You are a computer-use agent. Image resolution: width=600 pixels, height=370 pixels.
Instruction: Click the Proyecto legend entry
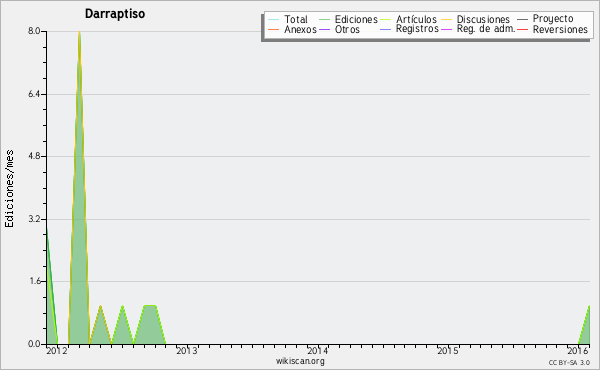tap(545, 19)
